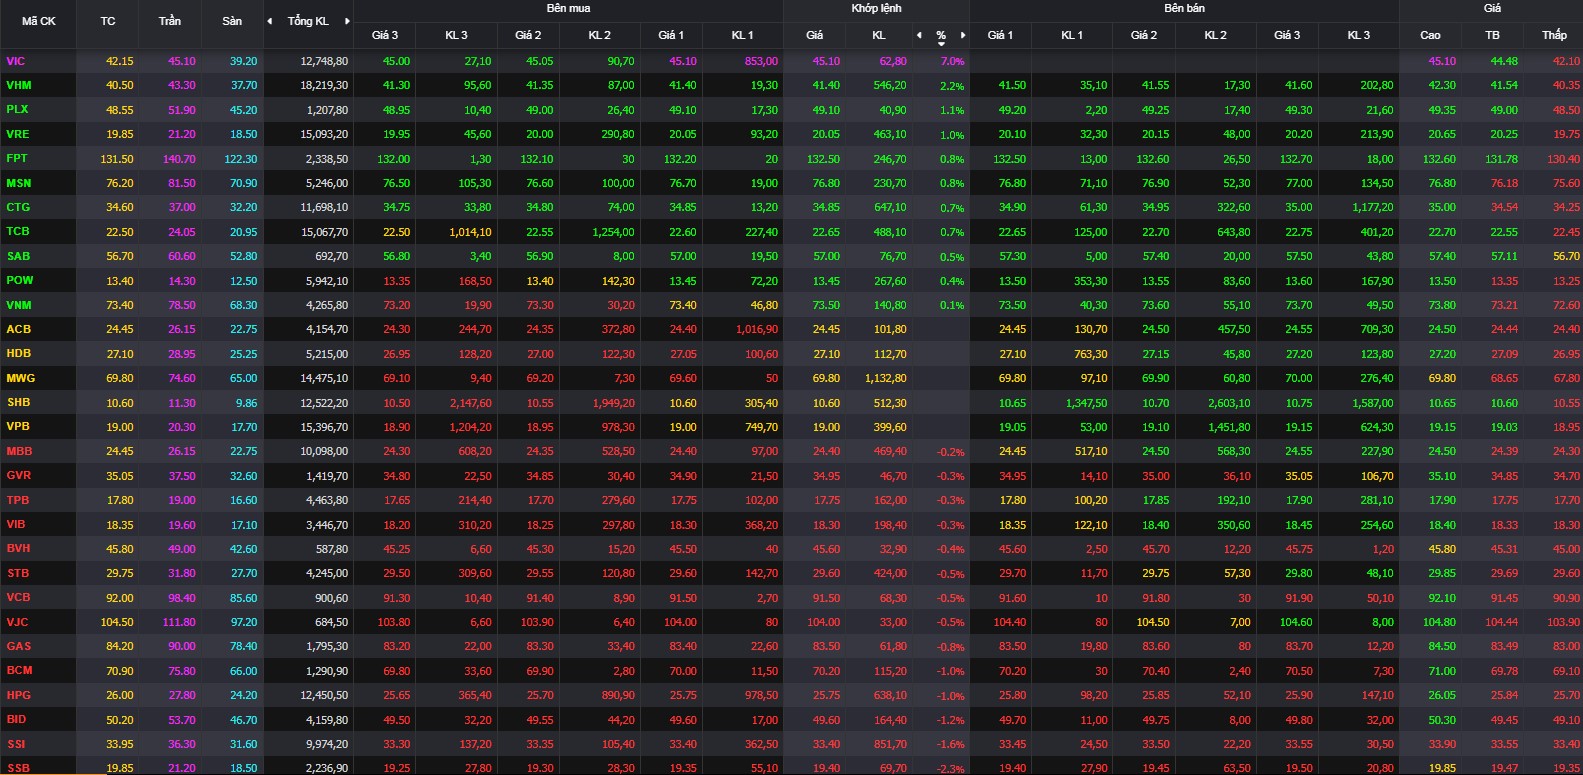This screenshot has height=775, width=1583.
Task: Open the GAS stock symbol
Action: click(x=18, y=646)
